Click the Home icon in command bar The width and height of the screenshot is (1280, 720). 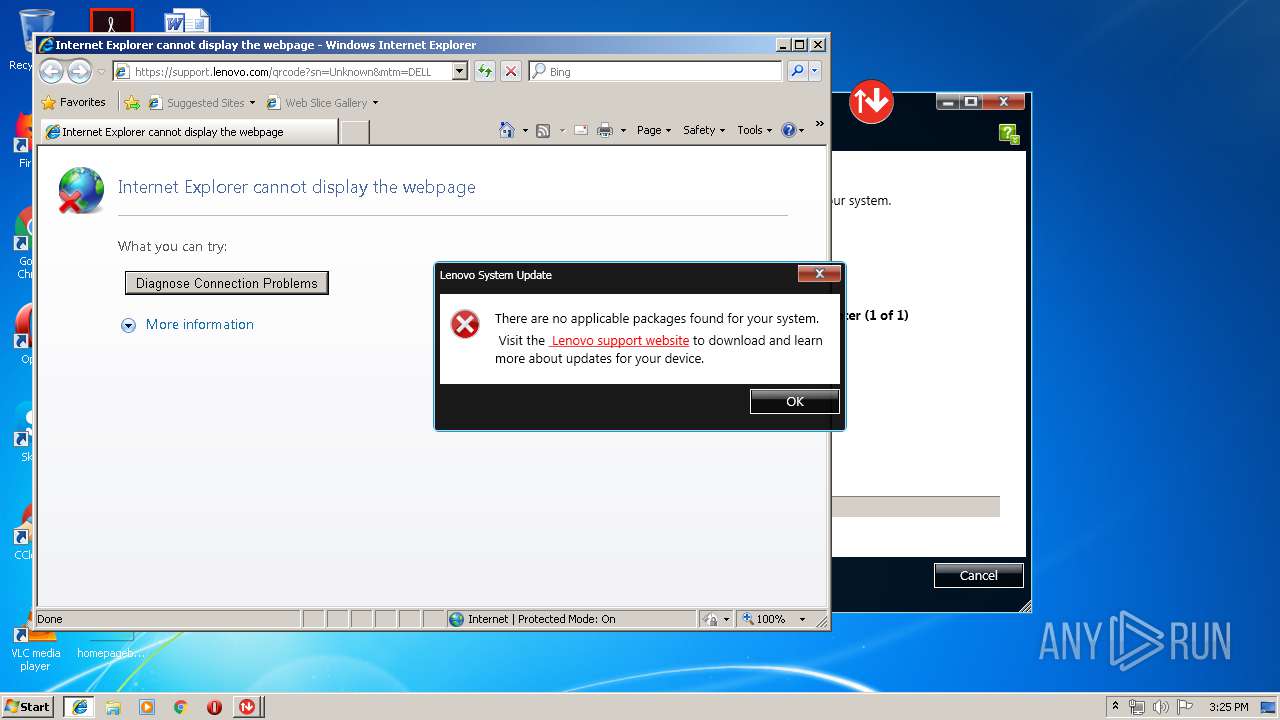click(507, 130)
